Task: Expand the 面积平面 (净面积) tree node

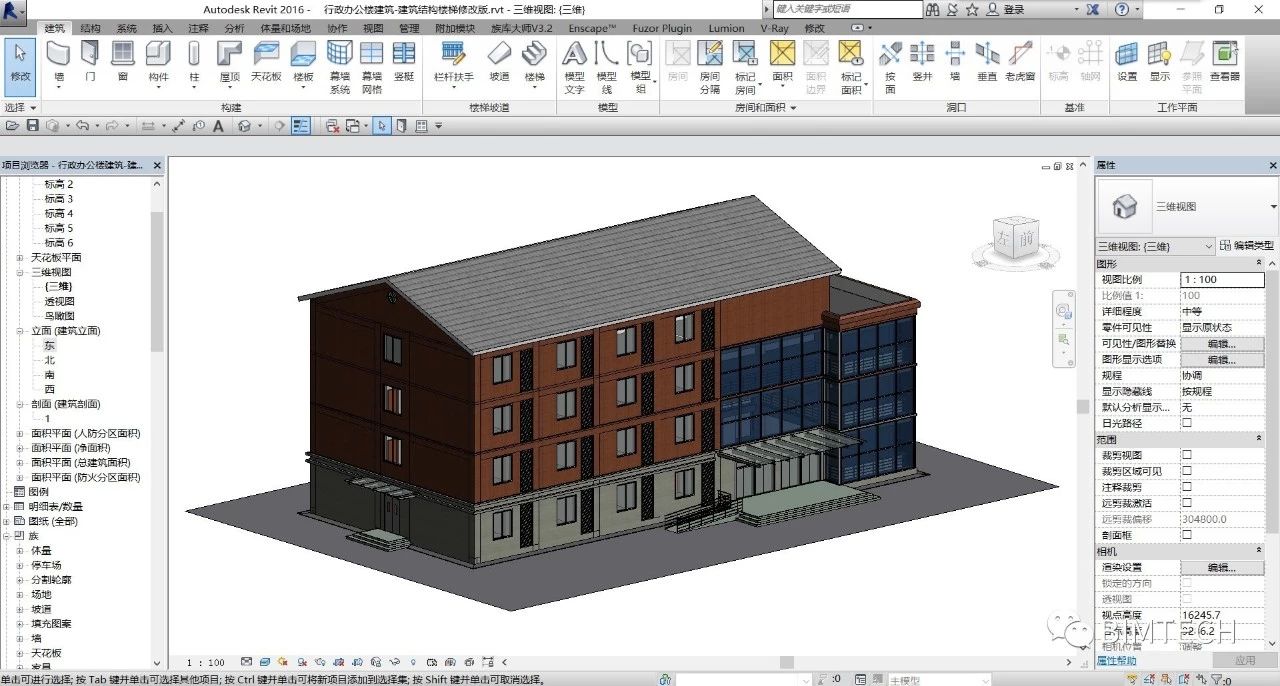Action: click(x=20, y=448)
